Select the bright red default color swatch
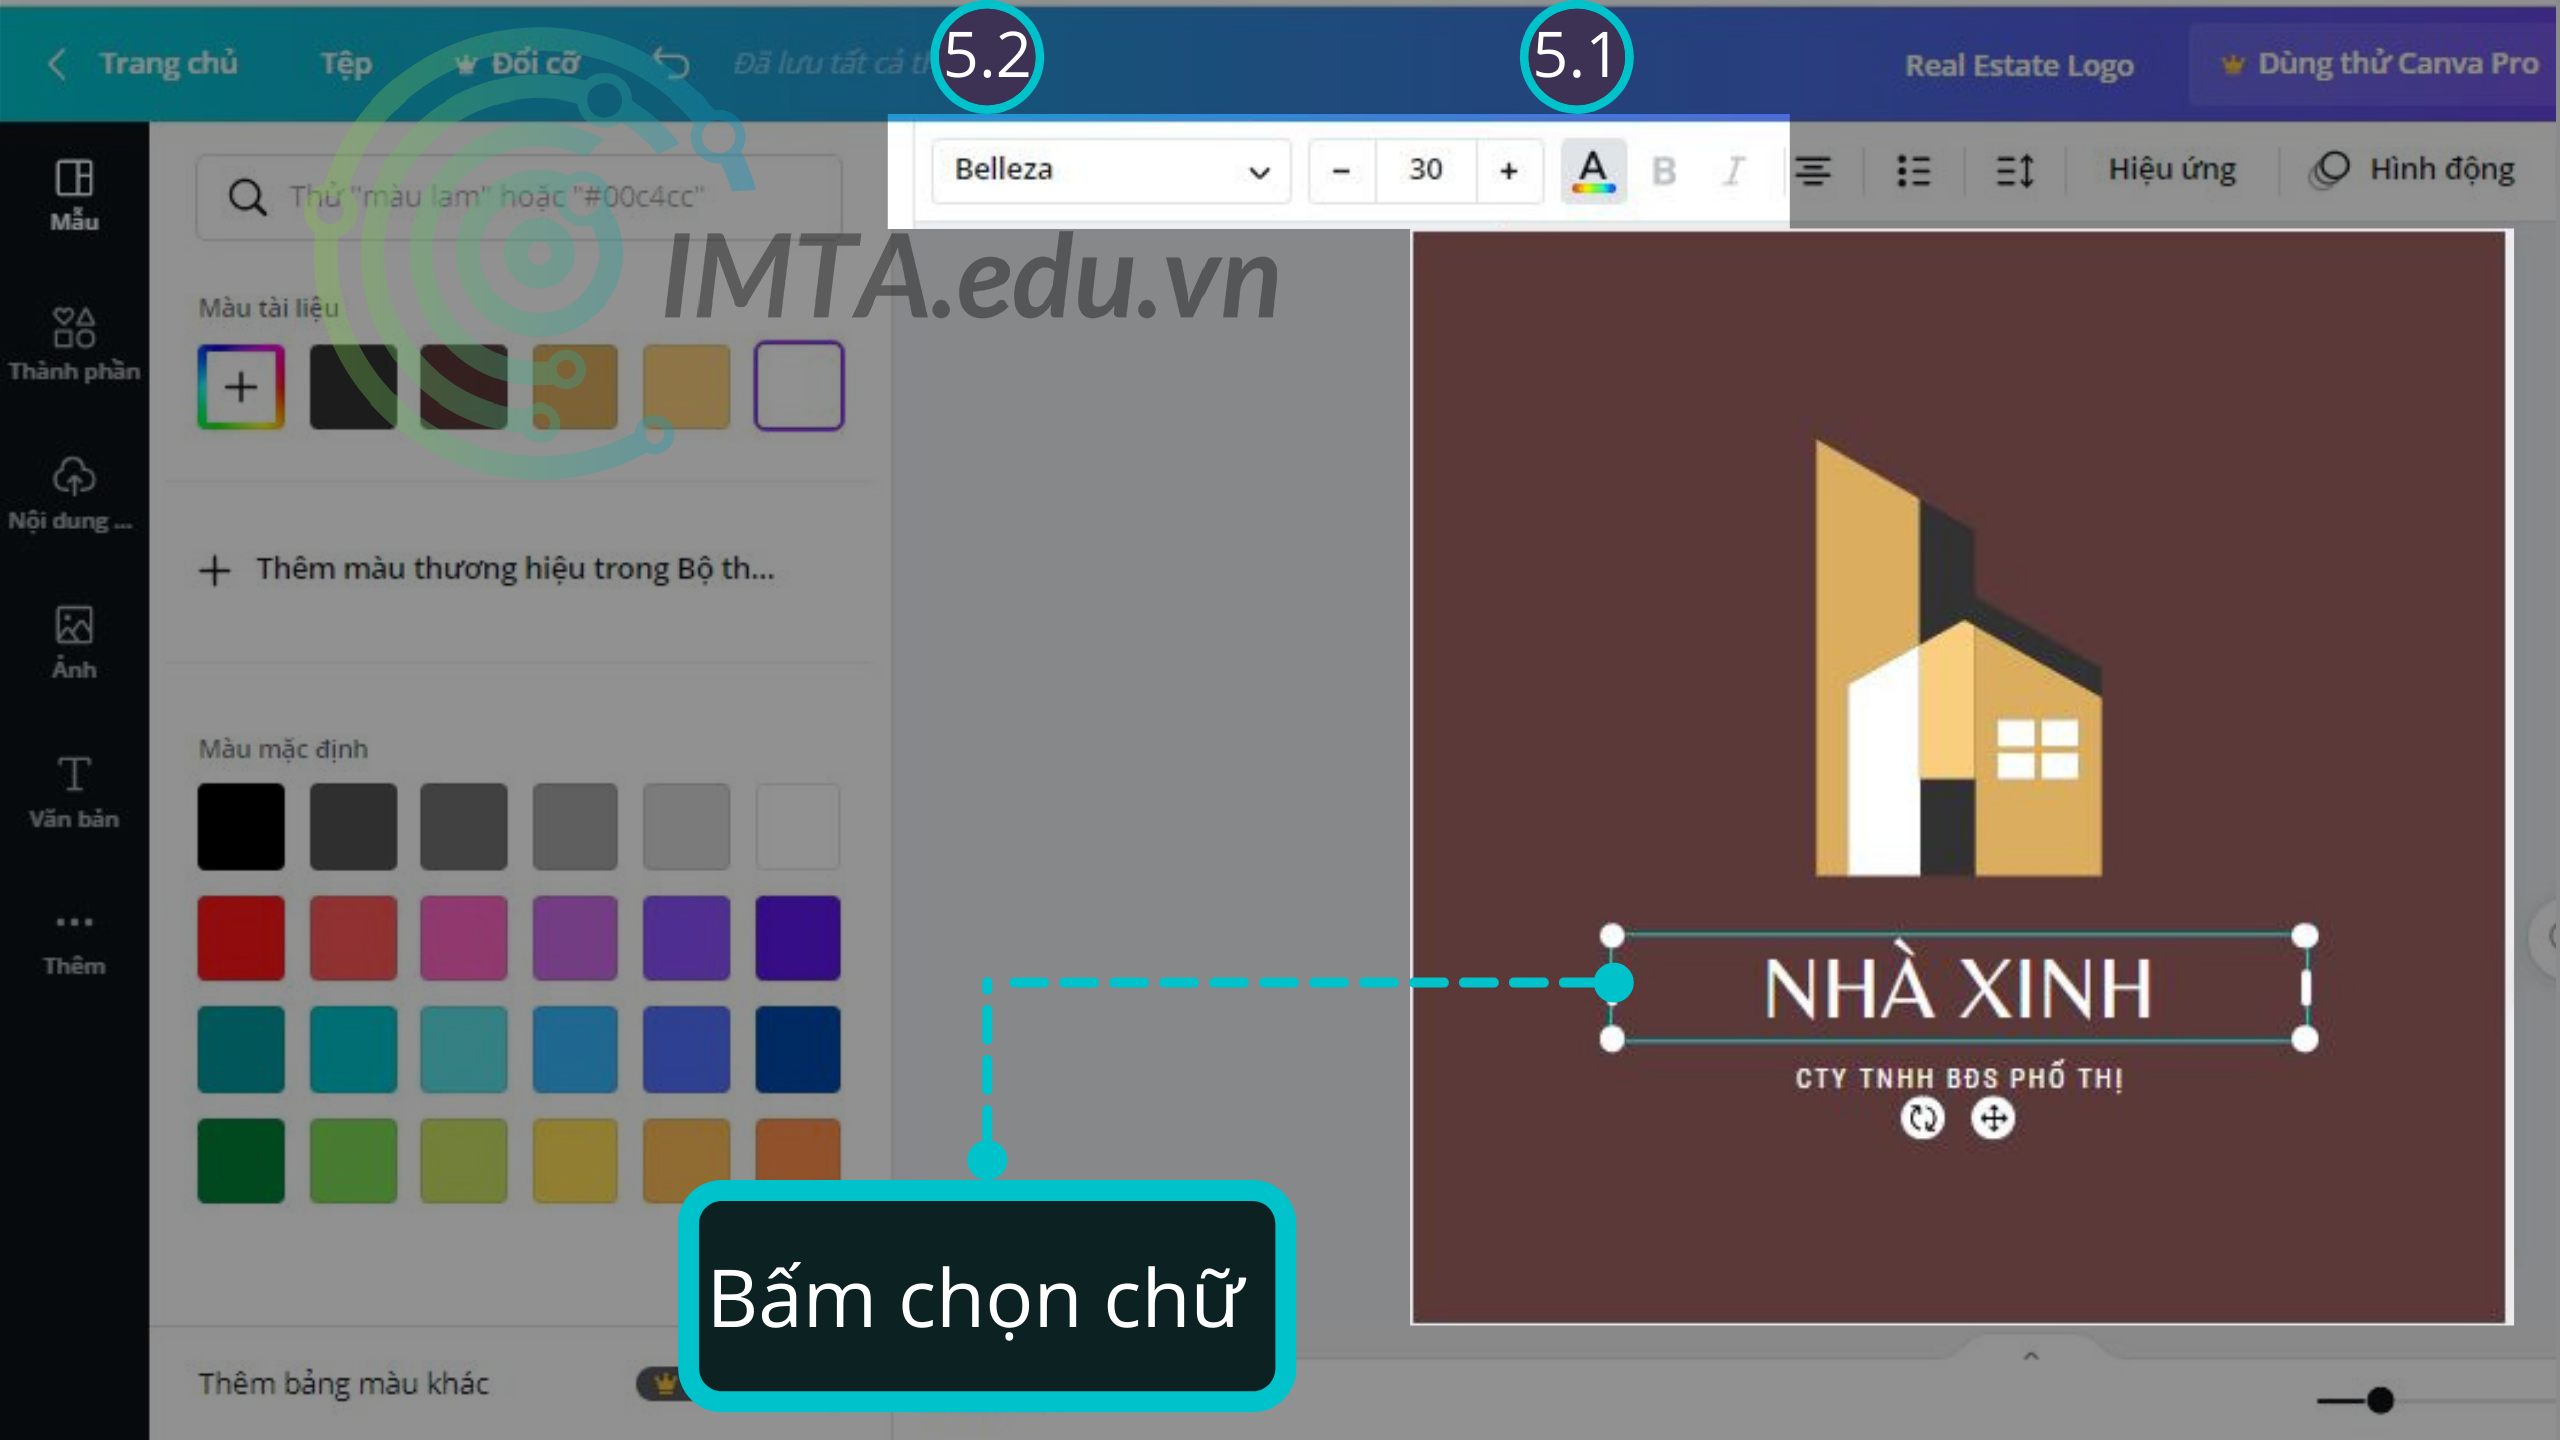Viewport: 2560px width, 1440px height. coord(241,938)
